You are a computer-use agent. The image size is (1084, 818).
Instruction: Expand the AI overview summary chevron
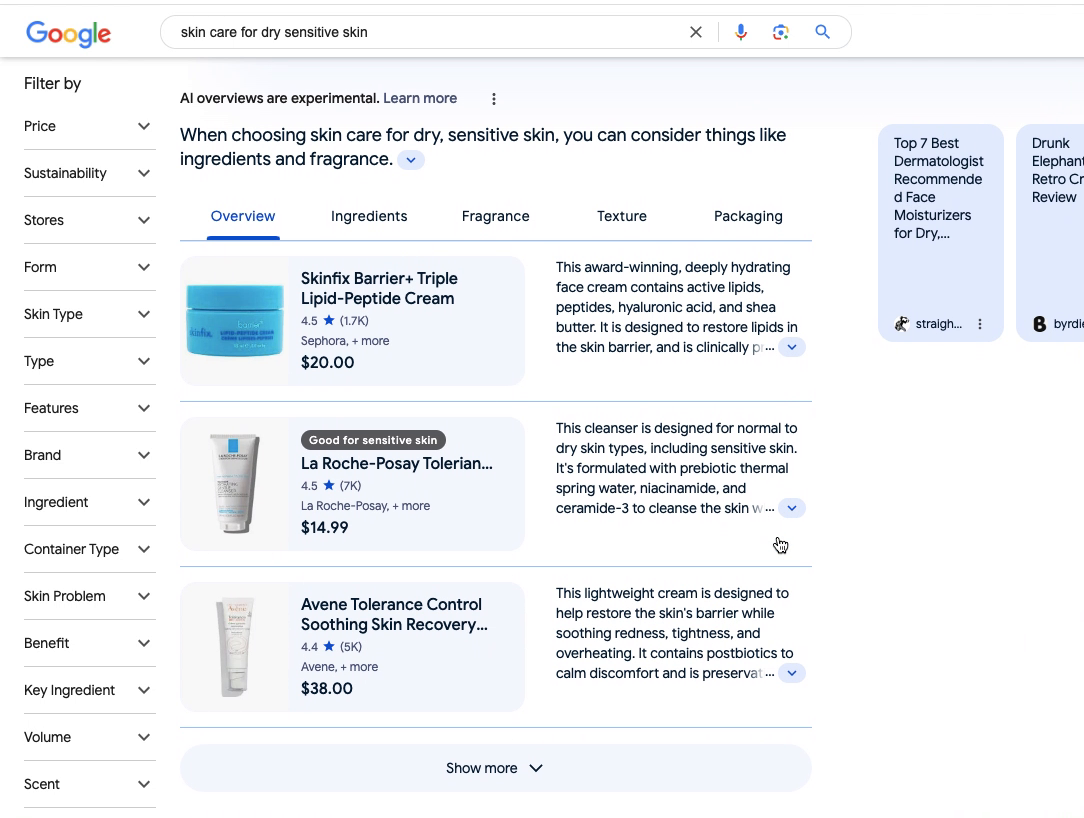[x=411, y=160]
